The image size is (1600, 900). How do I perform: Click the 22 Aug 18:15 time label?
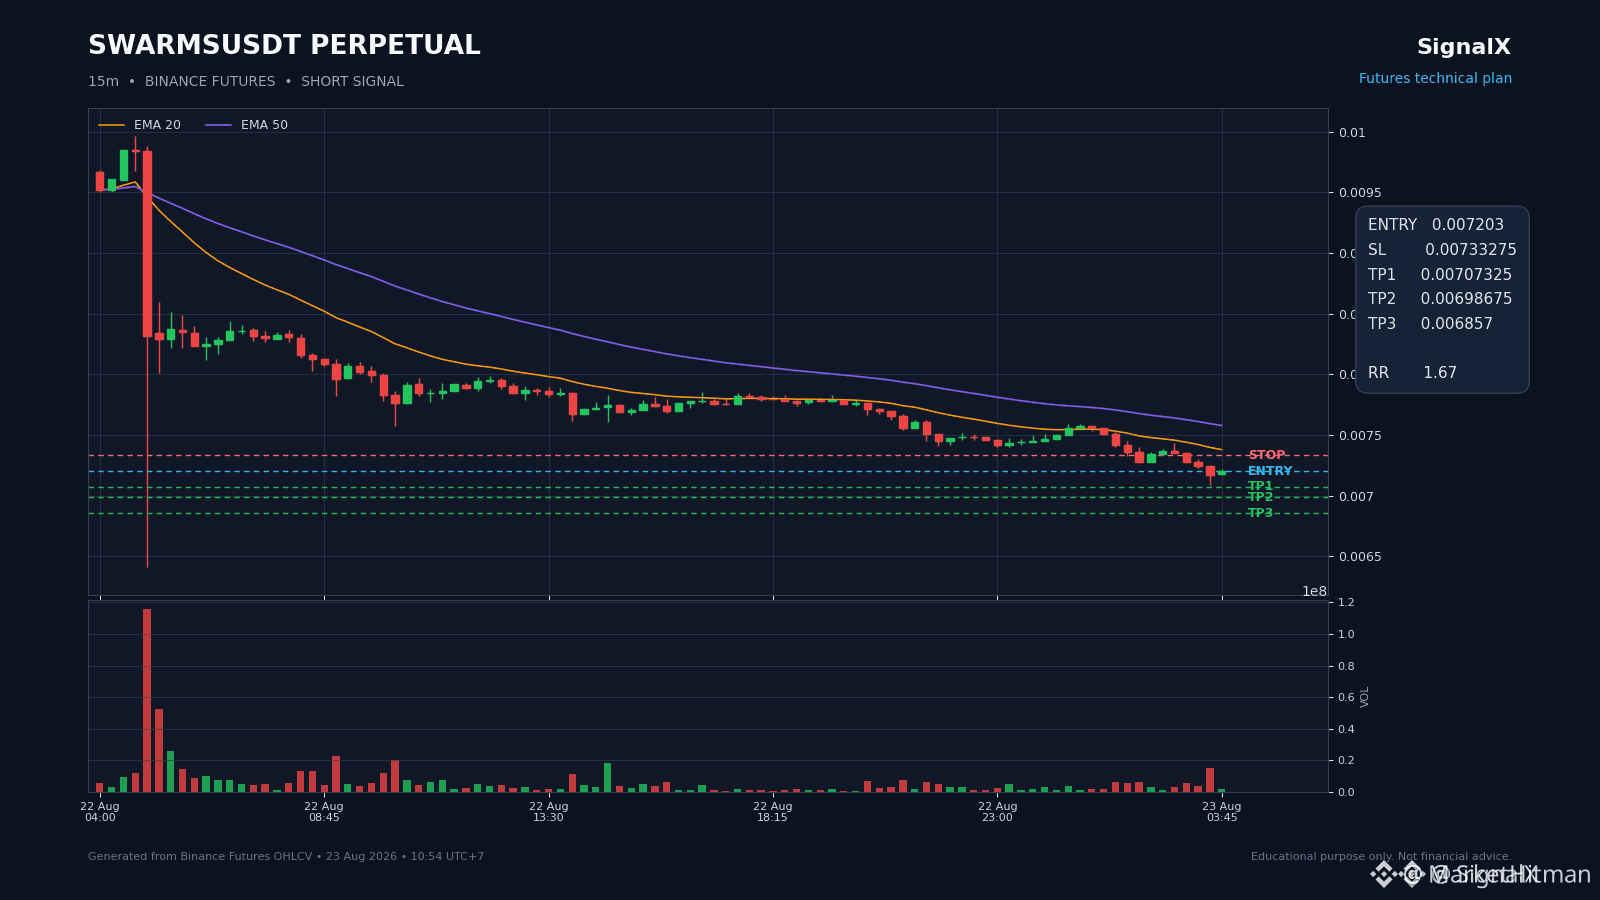(x=773, y=812)
